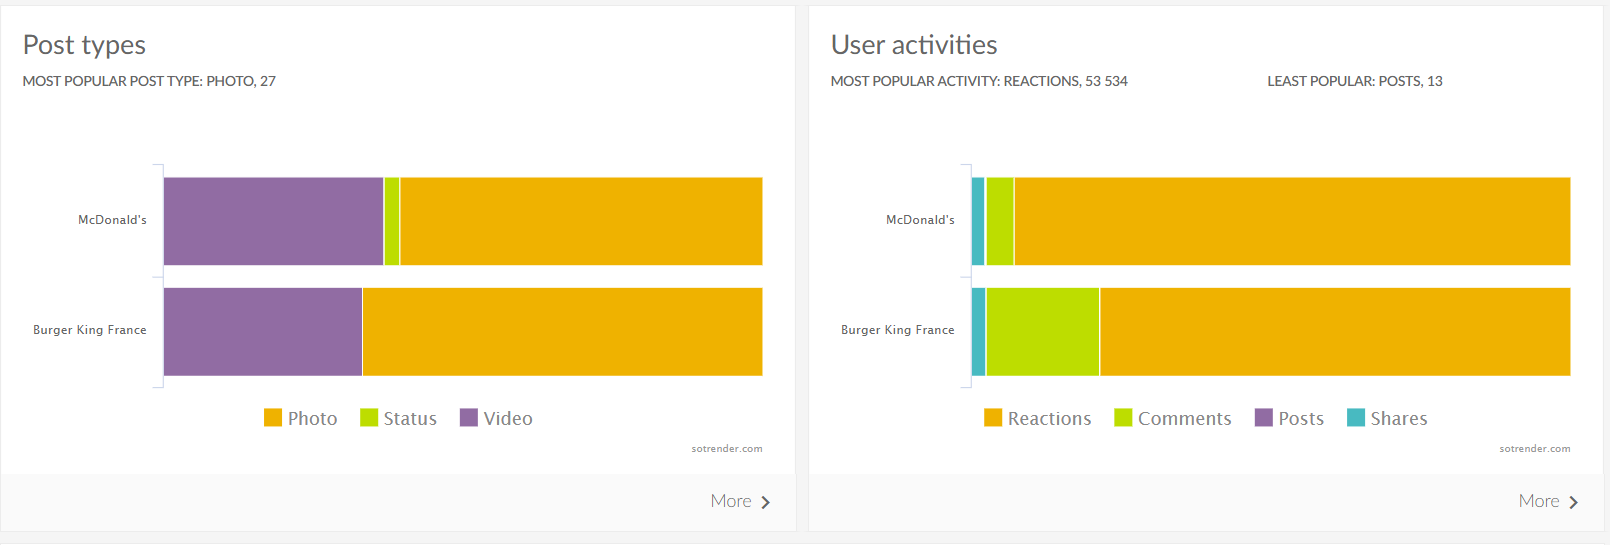Screen dimensions: 1610x545
Task: Select Burger King France teal Shares segment
Action: pyautogui.click(x=978, y=332)
